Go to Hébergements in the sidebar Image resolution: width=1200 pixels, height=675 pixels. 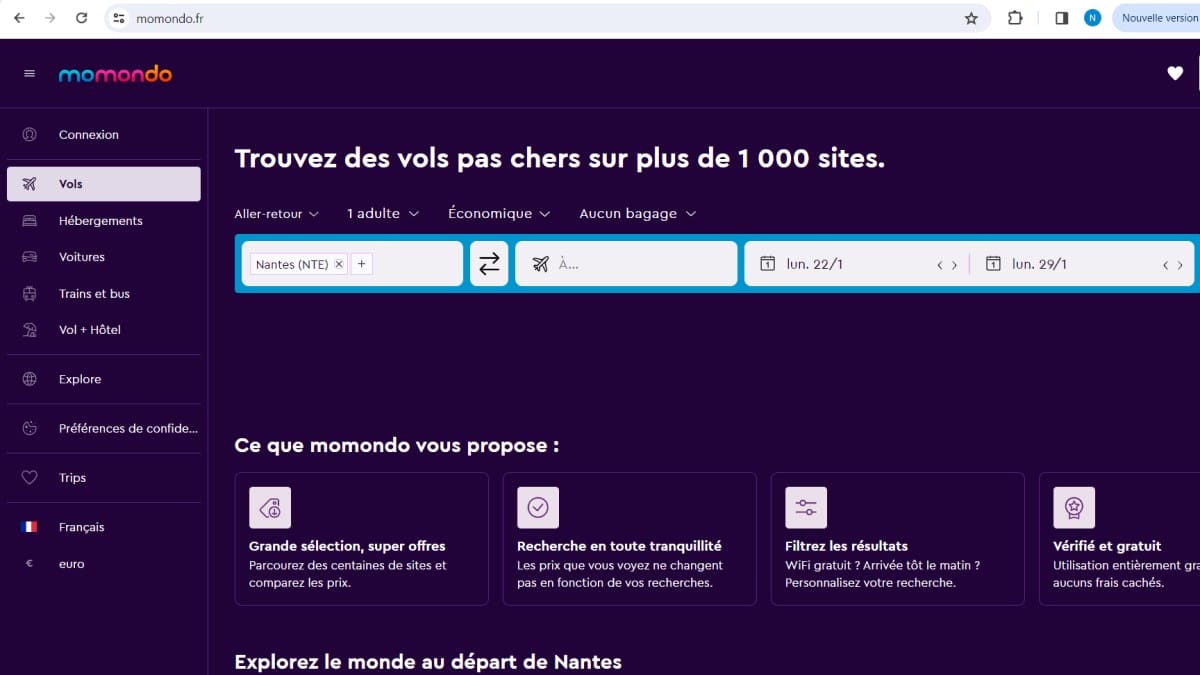point(100,221)
